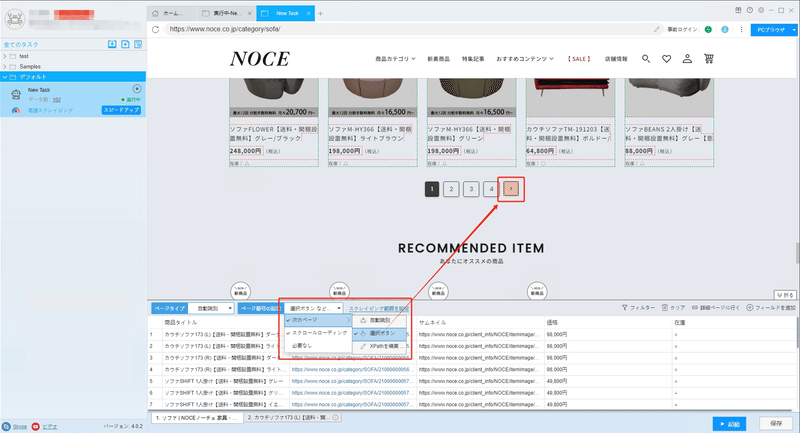Screen dimensions: 800x433
Task: Select スクロールローディング in the popup menu
Action: click(318, 333)
